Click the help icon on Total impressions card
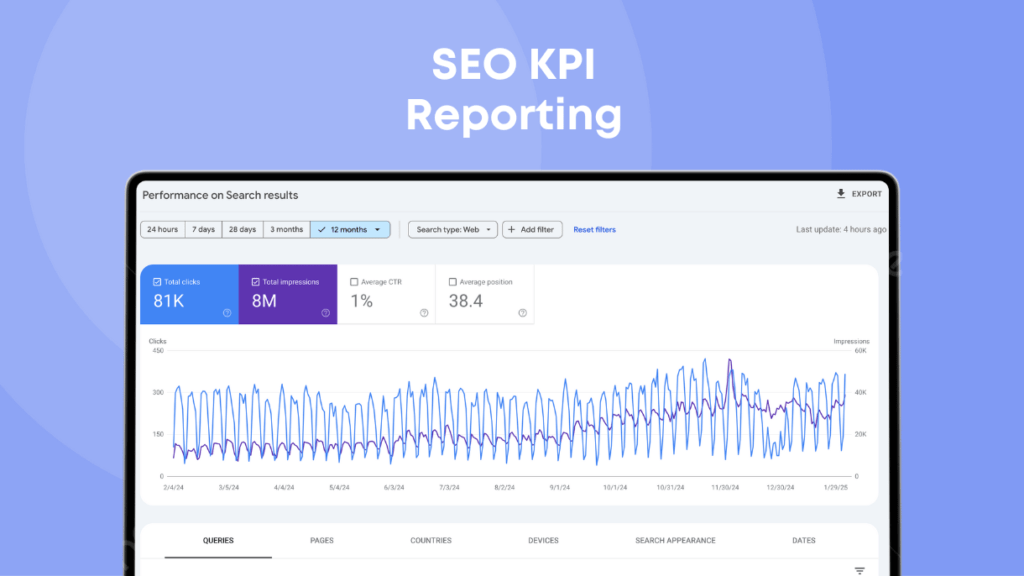 325,312
